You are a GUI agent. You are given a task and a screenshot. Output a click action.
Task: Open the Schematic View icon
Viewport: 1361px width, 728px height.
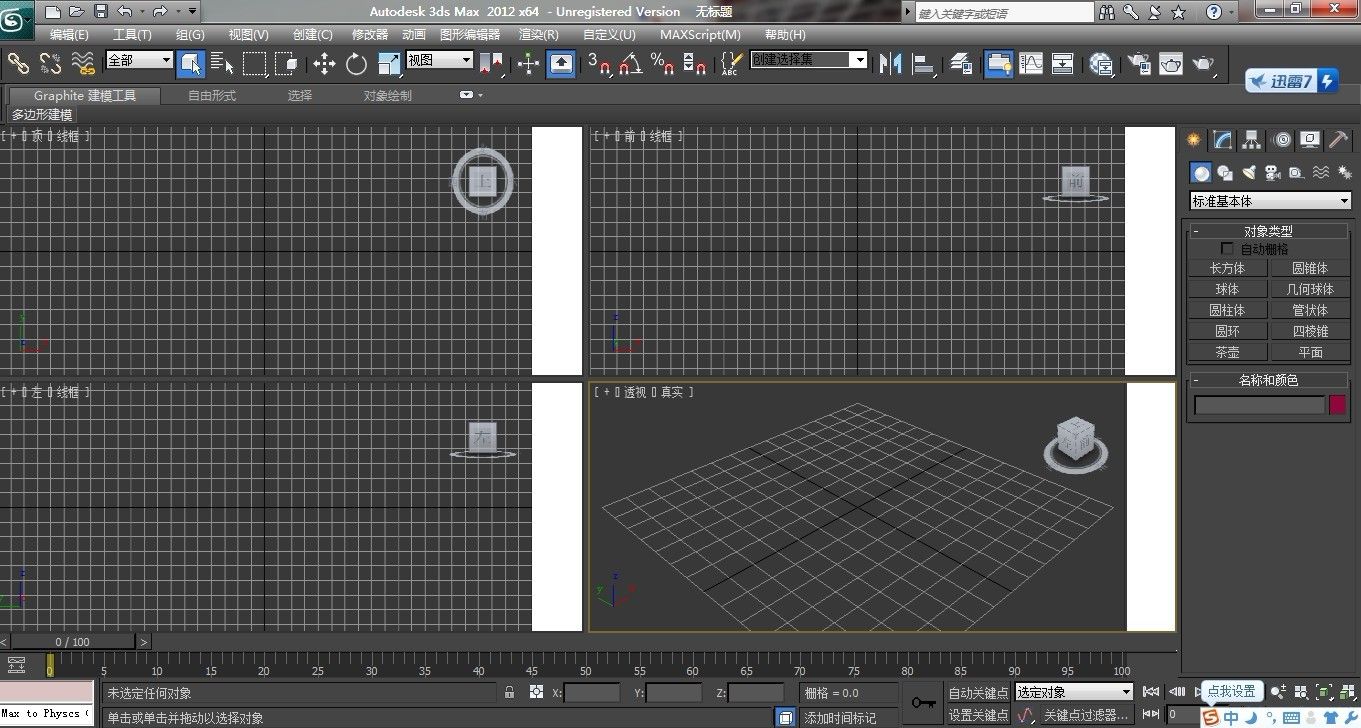click(1063, 63)
